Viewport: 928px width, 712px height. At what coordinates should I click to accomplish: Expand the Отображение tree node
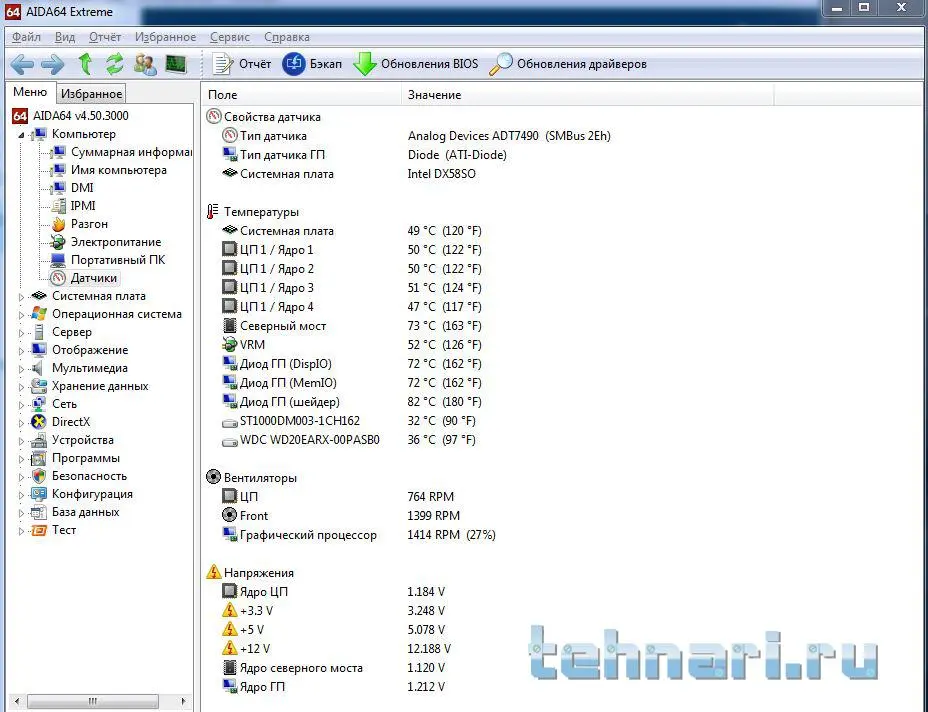coord(21,351)
